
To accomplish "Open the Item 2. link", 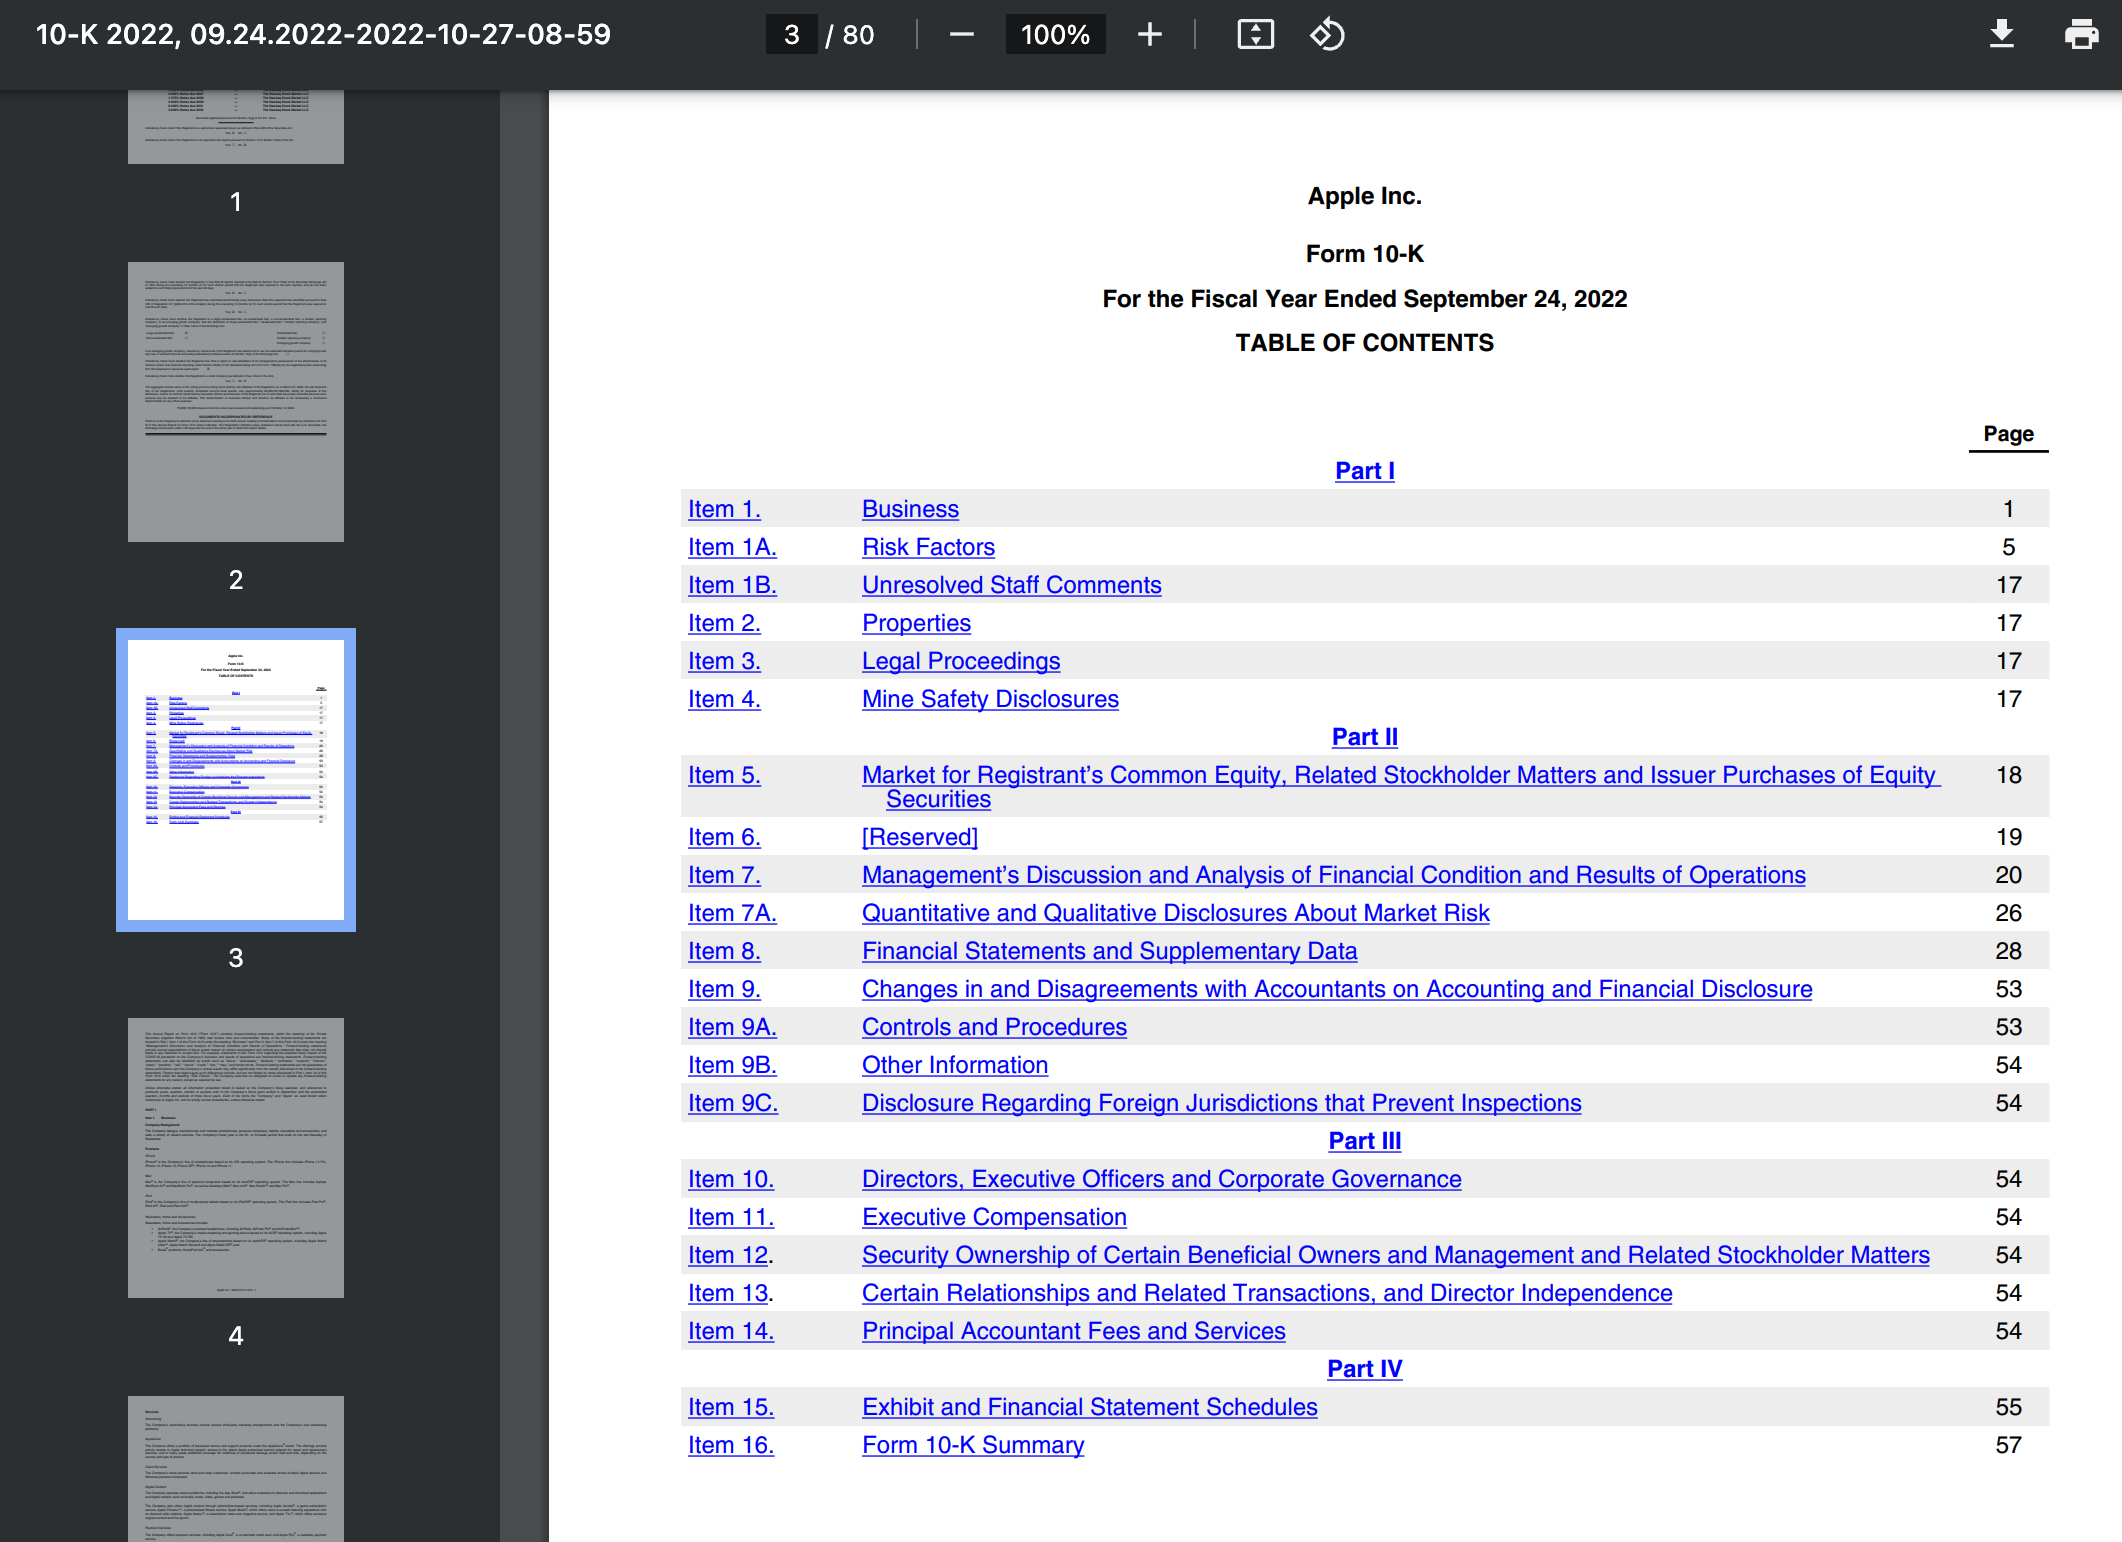I will point(724,623).
